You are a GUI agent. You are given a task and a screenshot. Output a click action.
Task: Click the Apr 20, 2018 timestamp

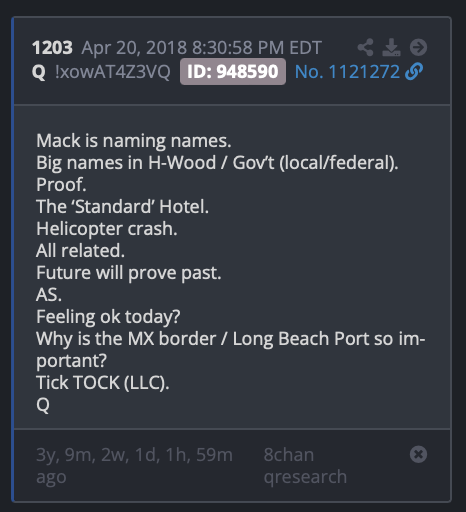point(202,48)
